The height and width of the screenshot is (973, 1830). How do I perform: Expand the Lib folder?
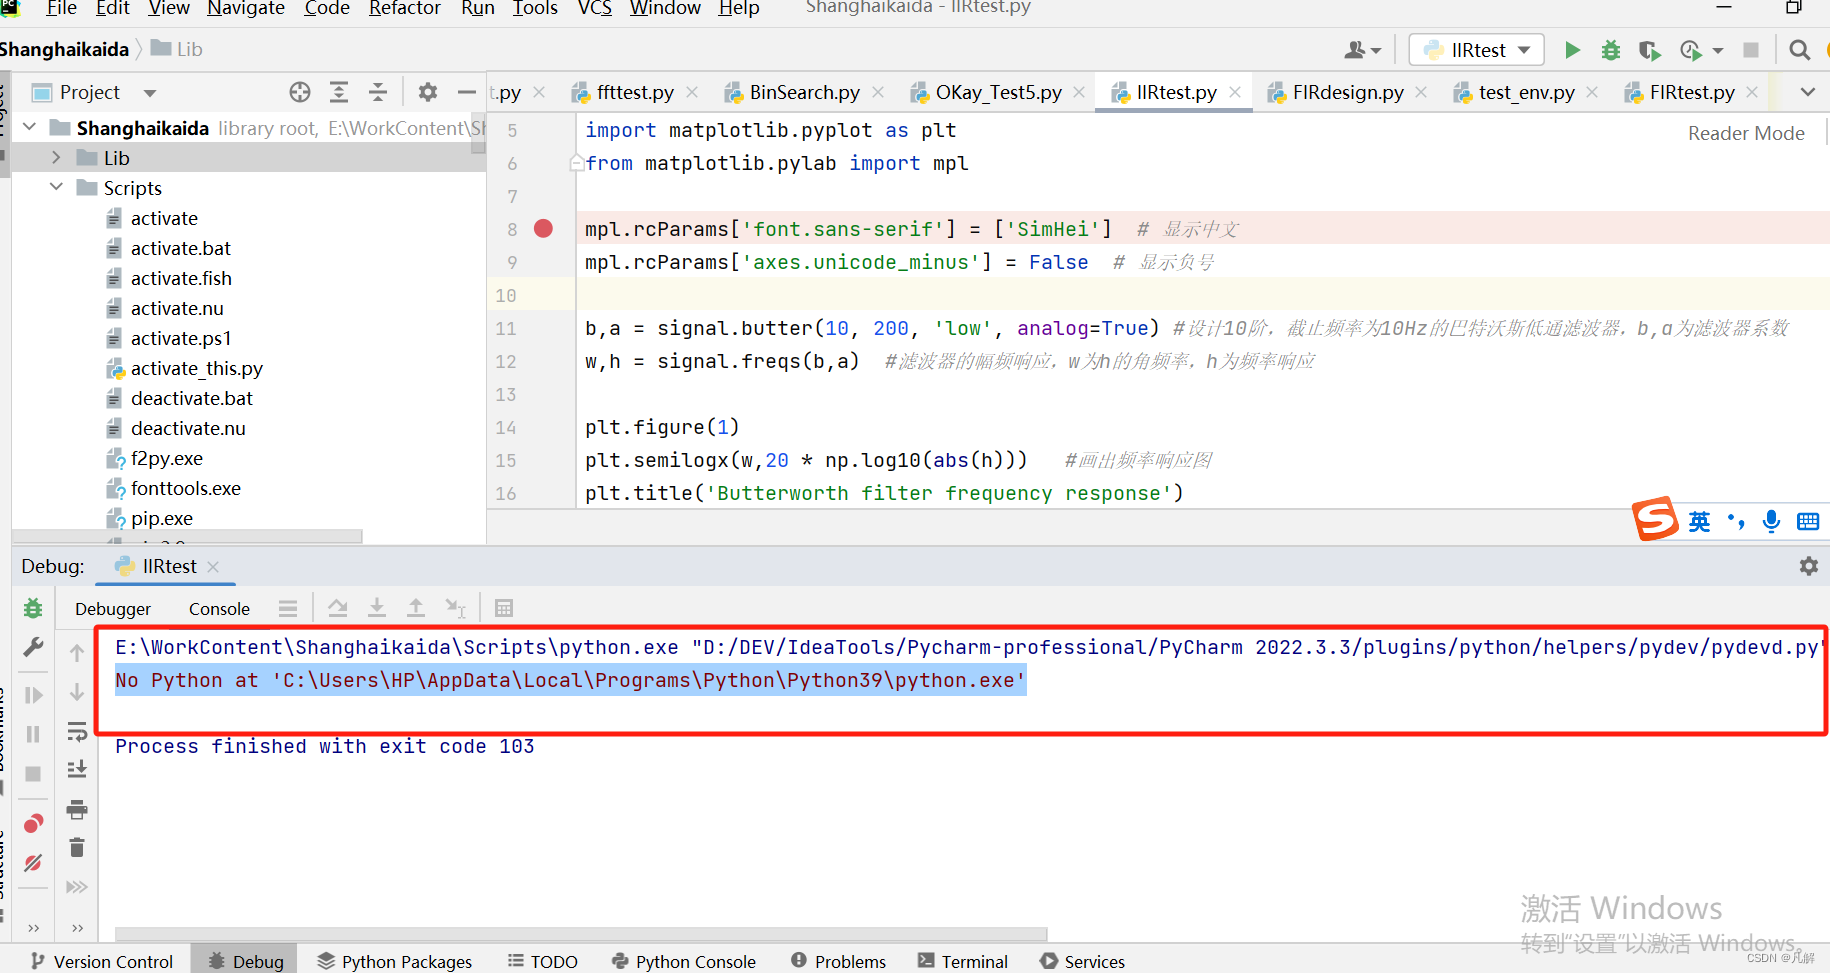pos(56,158)
